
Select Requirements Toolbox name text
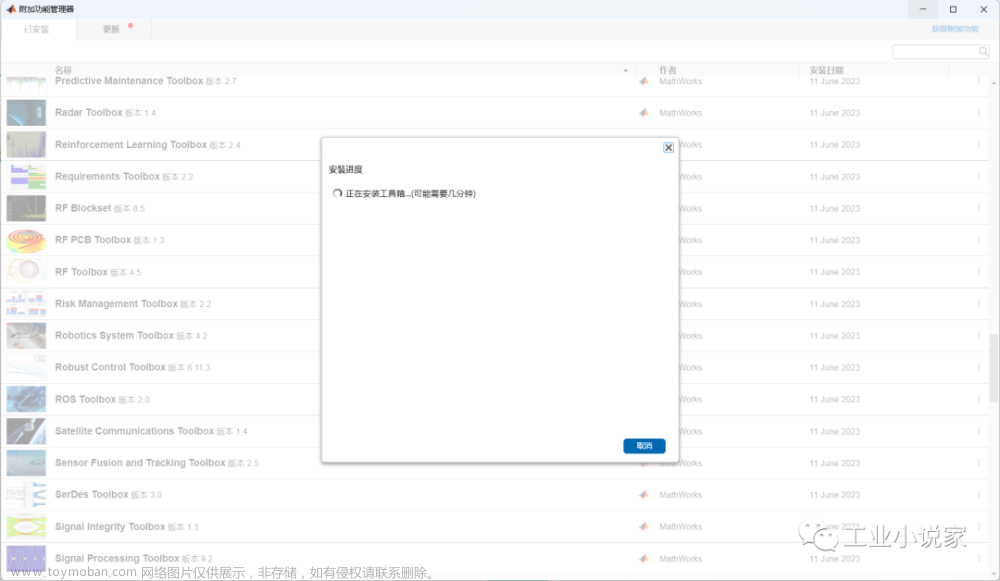[107, 177]
